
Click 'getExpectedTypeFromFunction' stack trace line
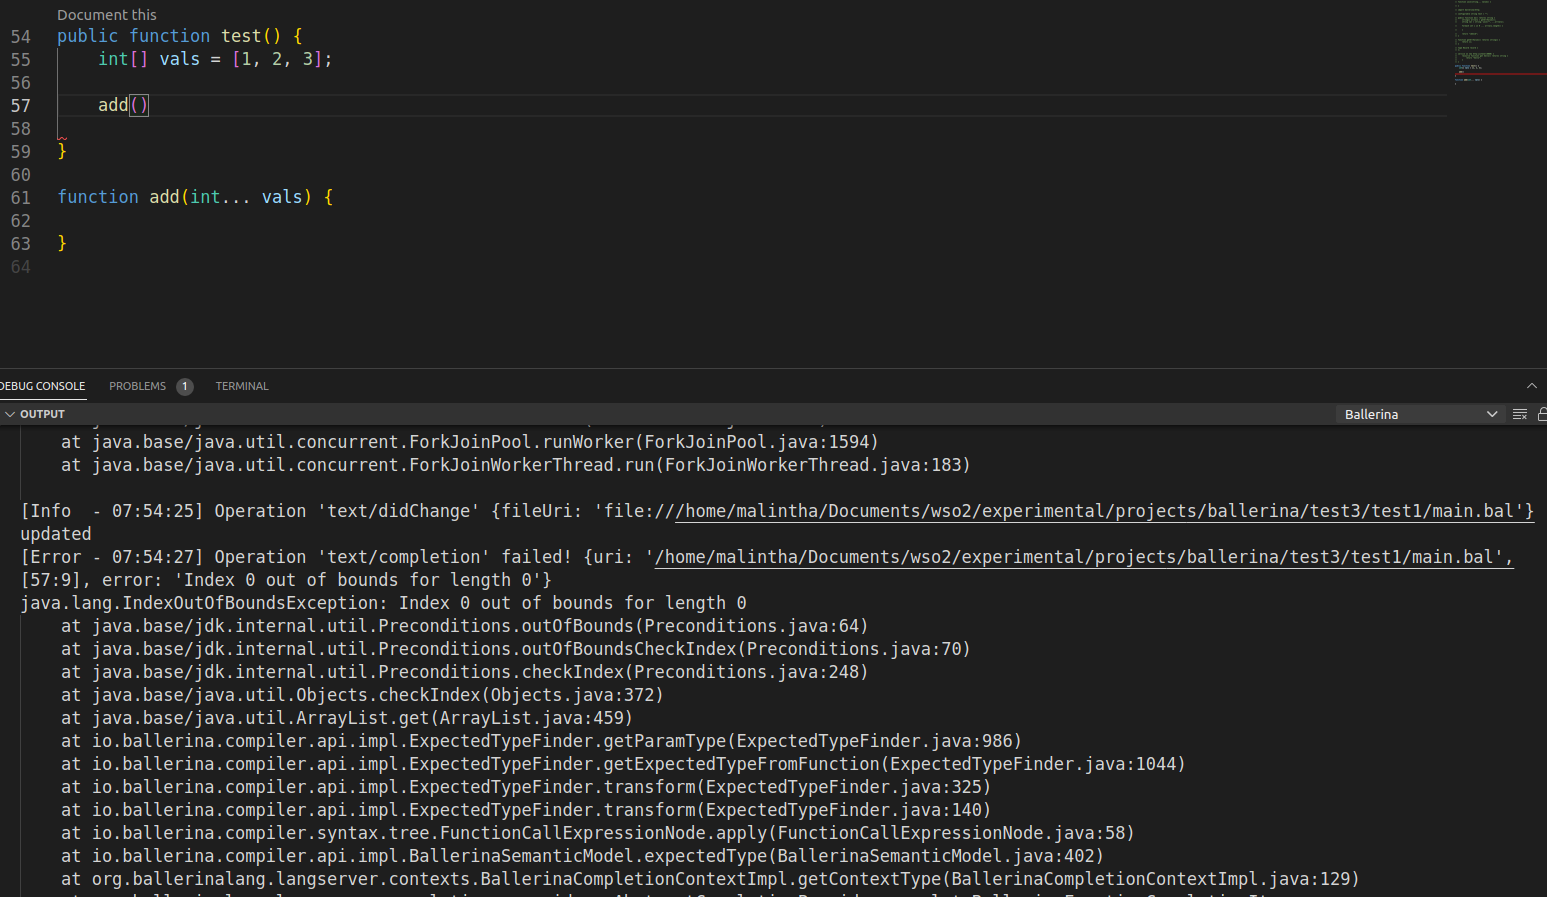click(x=623, y=764)
